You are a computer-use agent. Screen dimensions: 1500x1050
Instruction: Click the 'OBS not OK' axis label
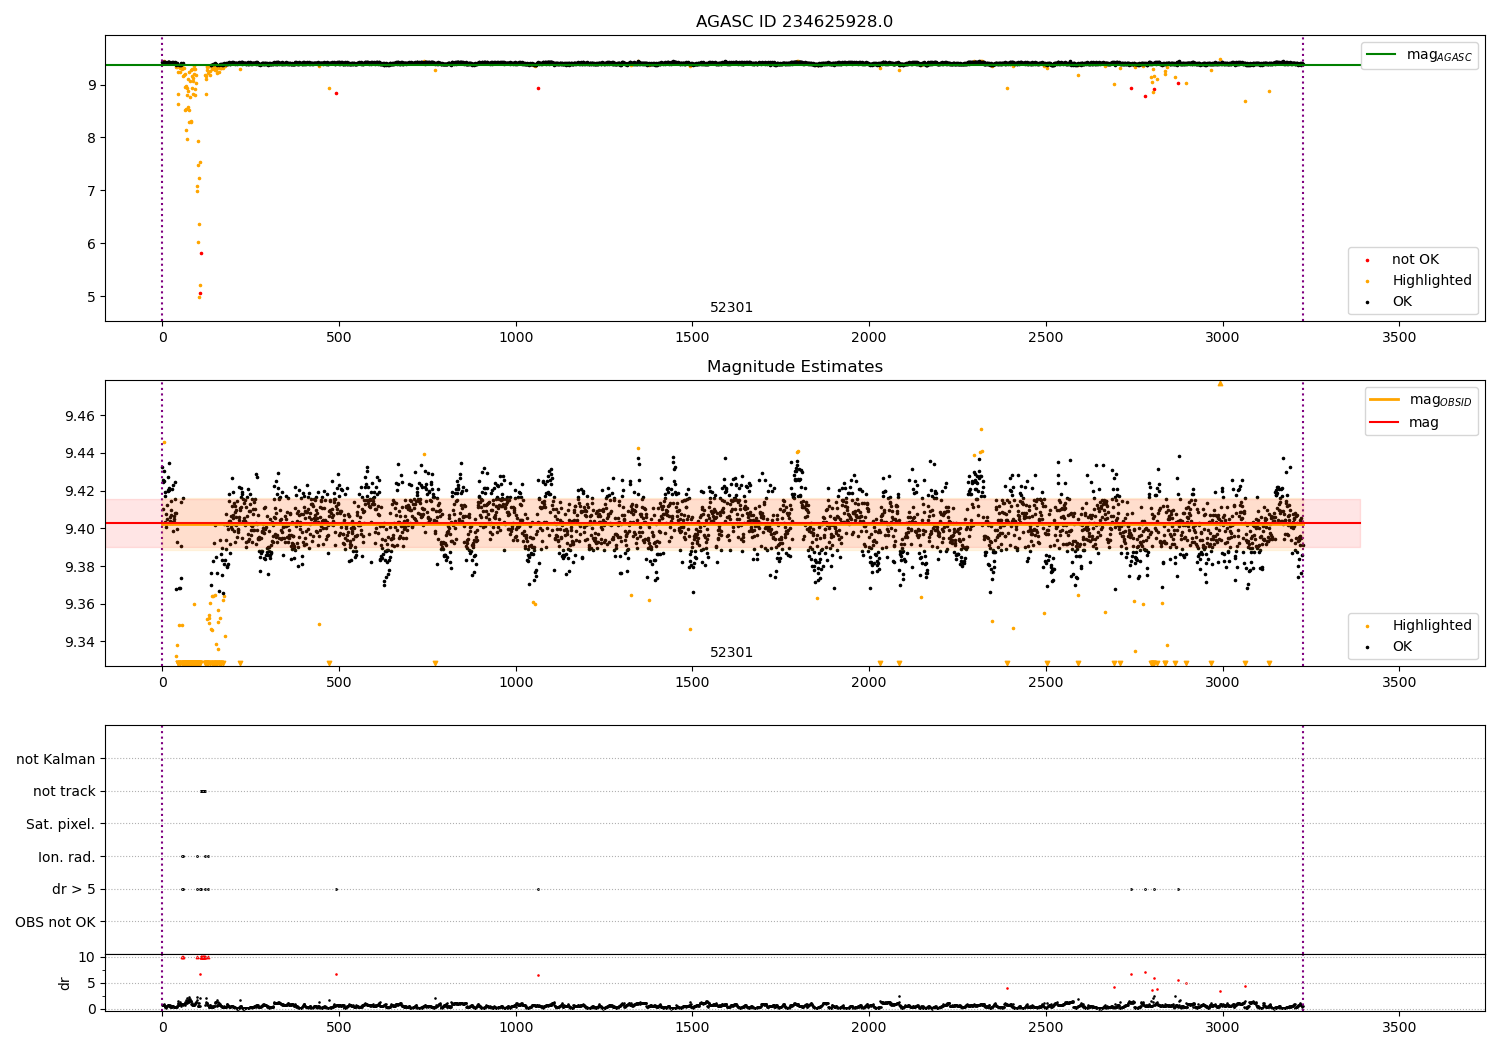click(x=55, y=922)
